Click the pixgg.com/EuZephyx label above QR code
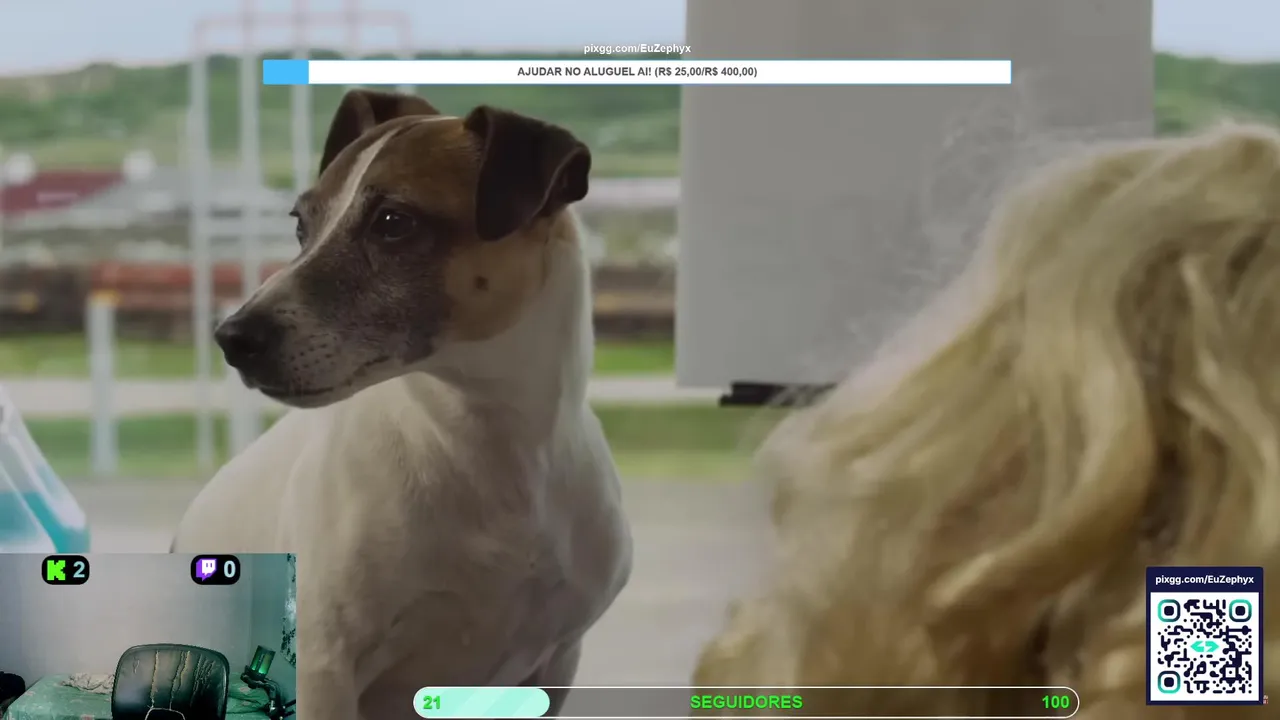This screenshot has height=720, width=1280. click(x=1204, y=579)
